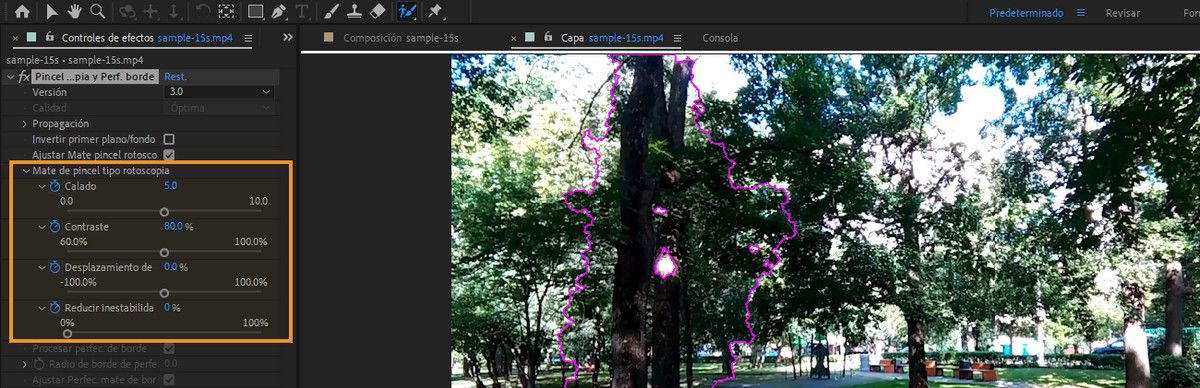
Task: Show hidden panels with double chevron
Action: click(288, 38)
